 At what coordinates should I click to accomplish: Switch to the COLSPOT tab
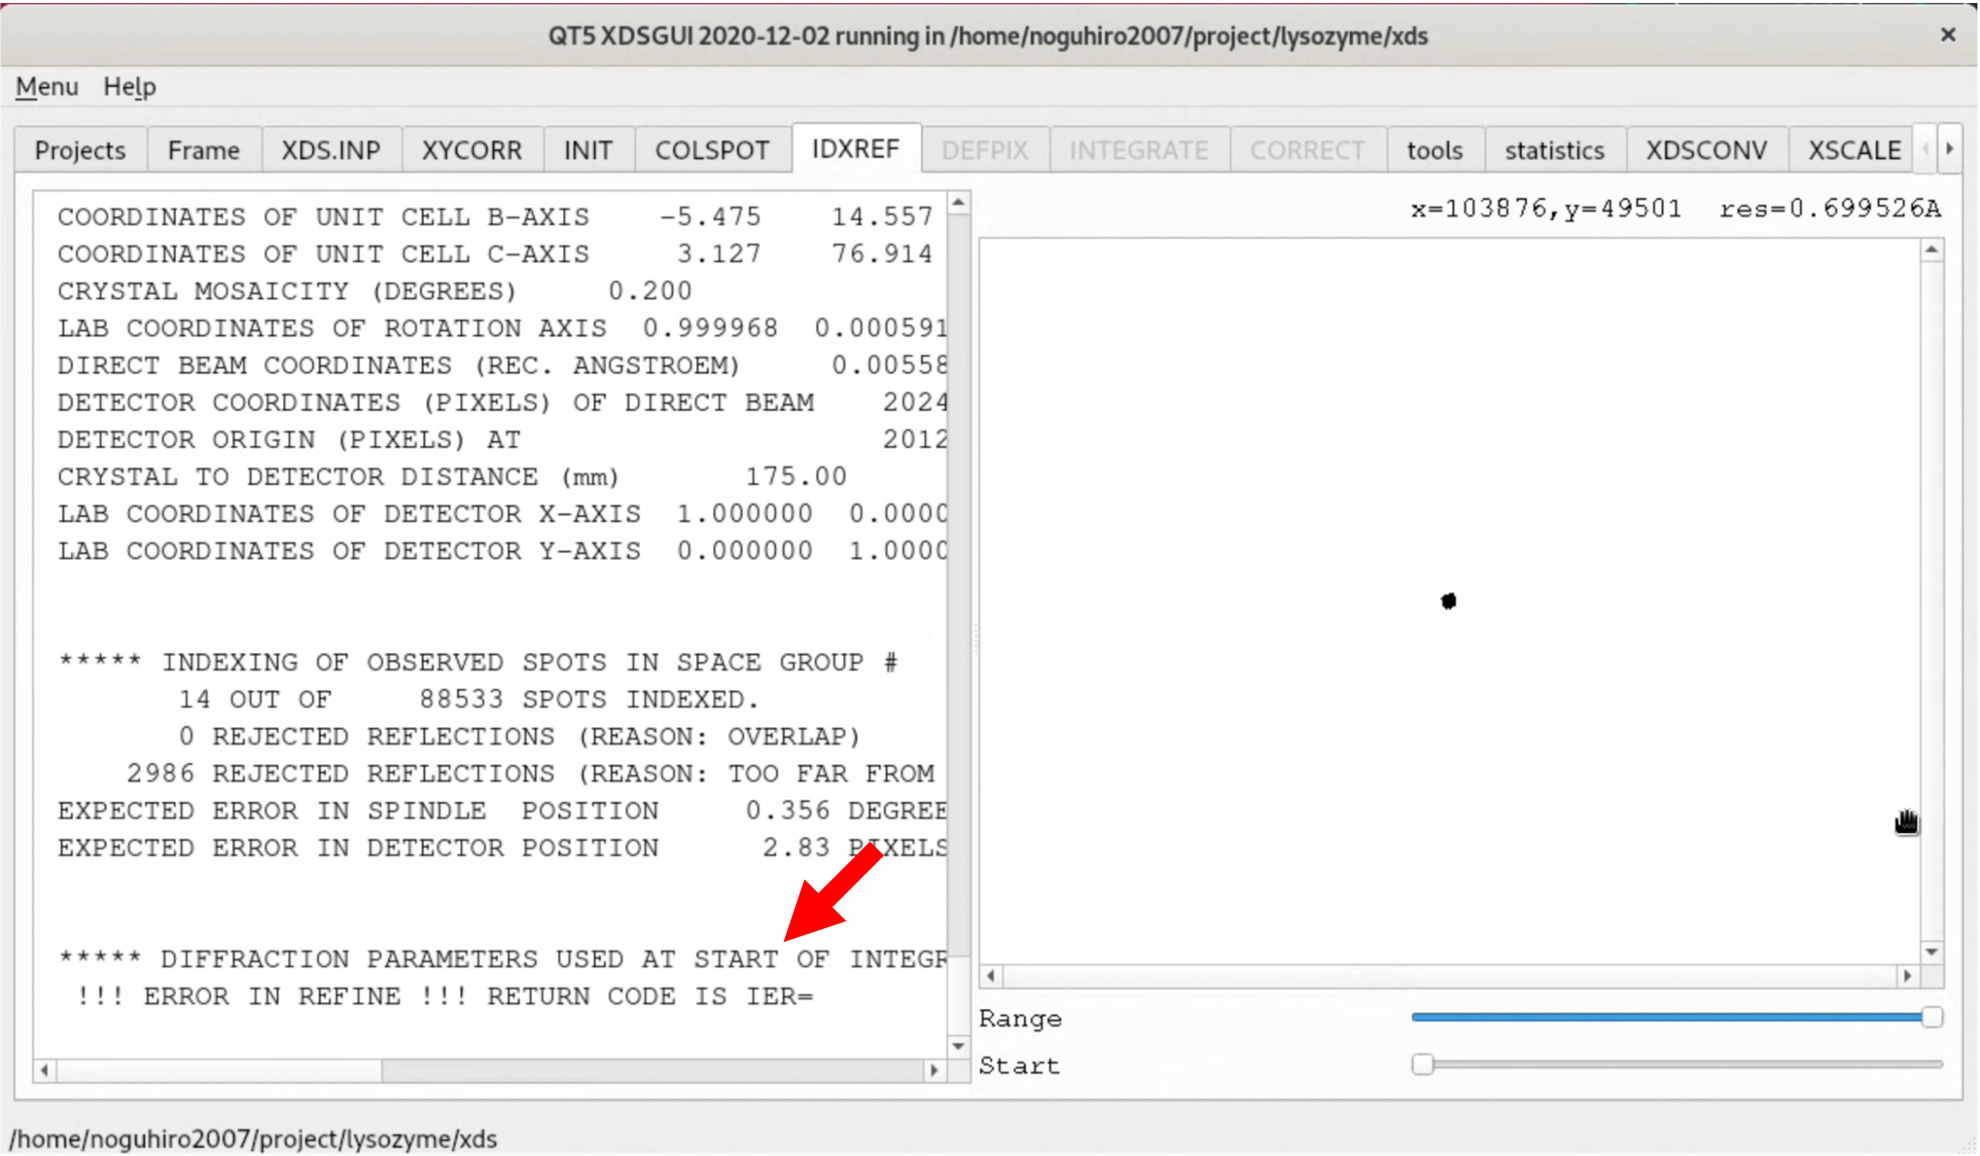point(711,150)
